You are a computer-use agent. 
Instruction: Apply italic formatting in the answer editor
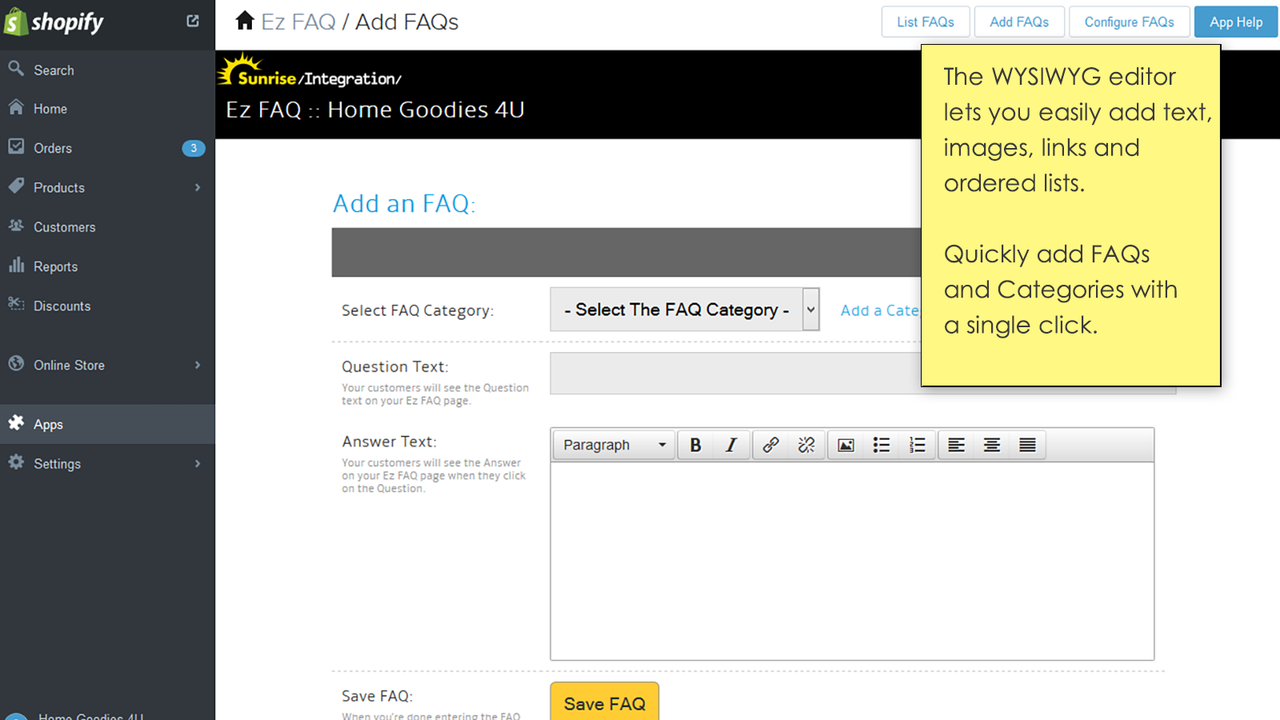pos(731,444)
